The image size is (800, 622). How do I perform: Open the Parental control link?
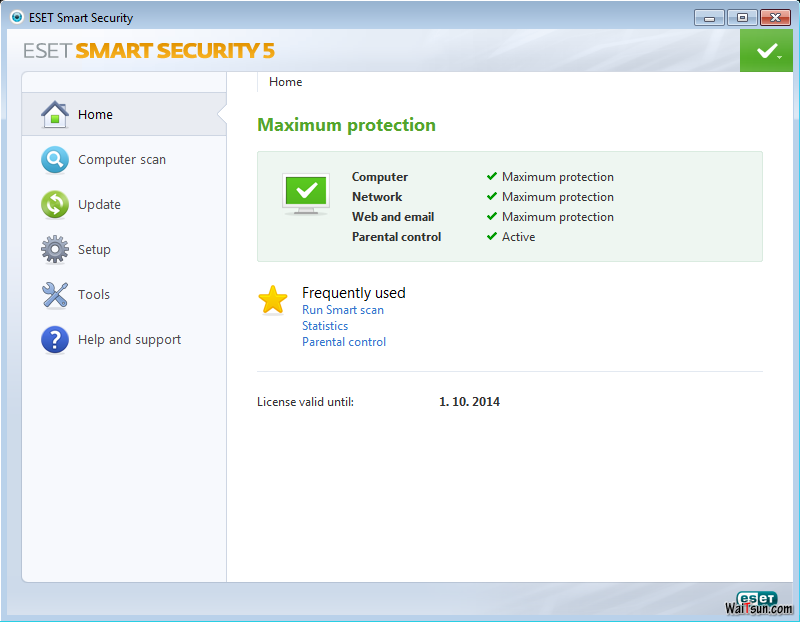click(x=344, y=342)
